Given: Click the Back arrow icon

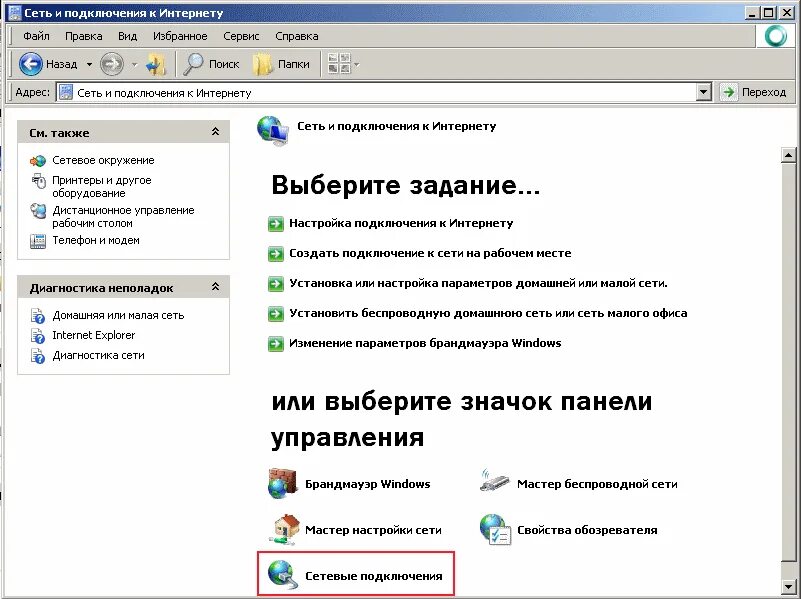Looking at the screenshot, I should point(30,64).
